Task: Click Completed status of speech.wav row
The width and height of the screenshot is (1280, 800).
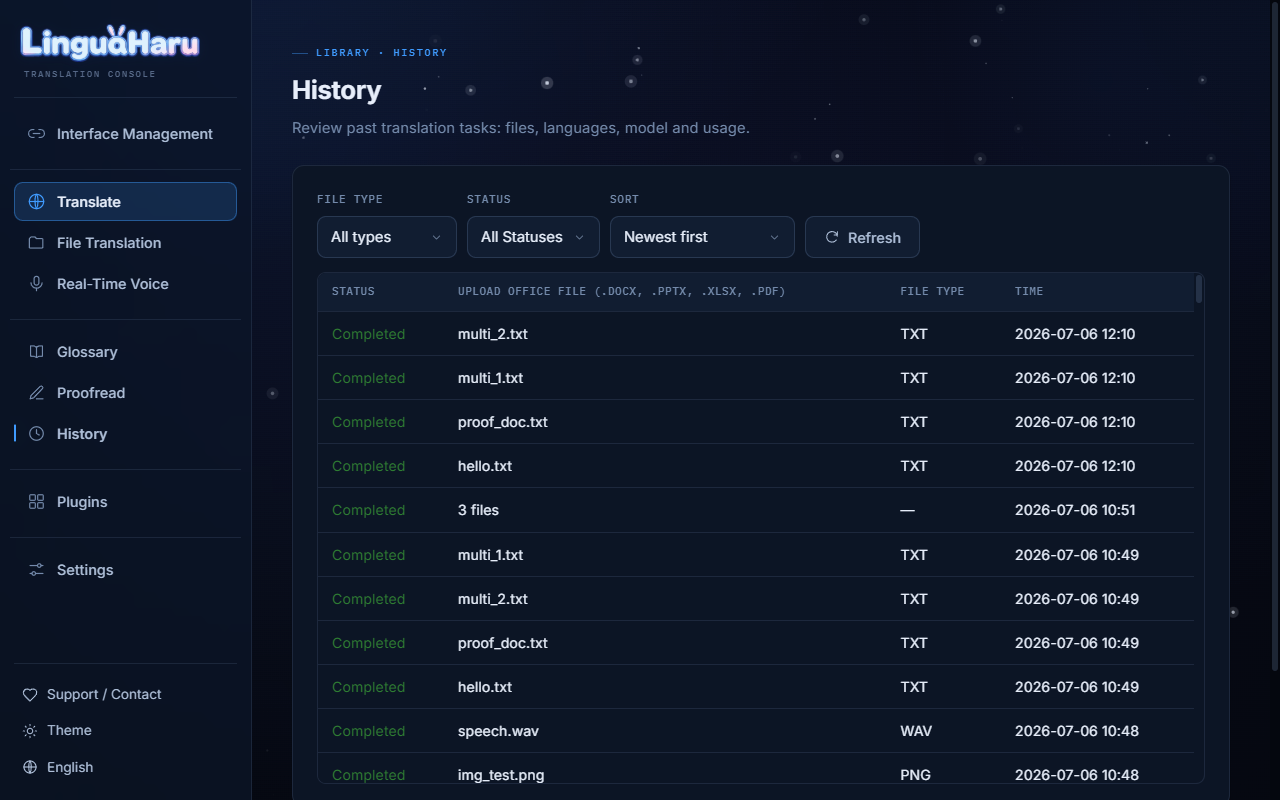Action: click(368, 731)
